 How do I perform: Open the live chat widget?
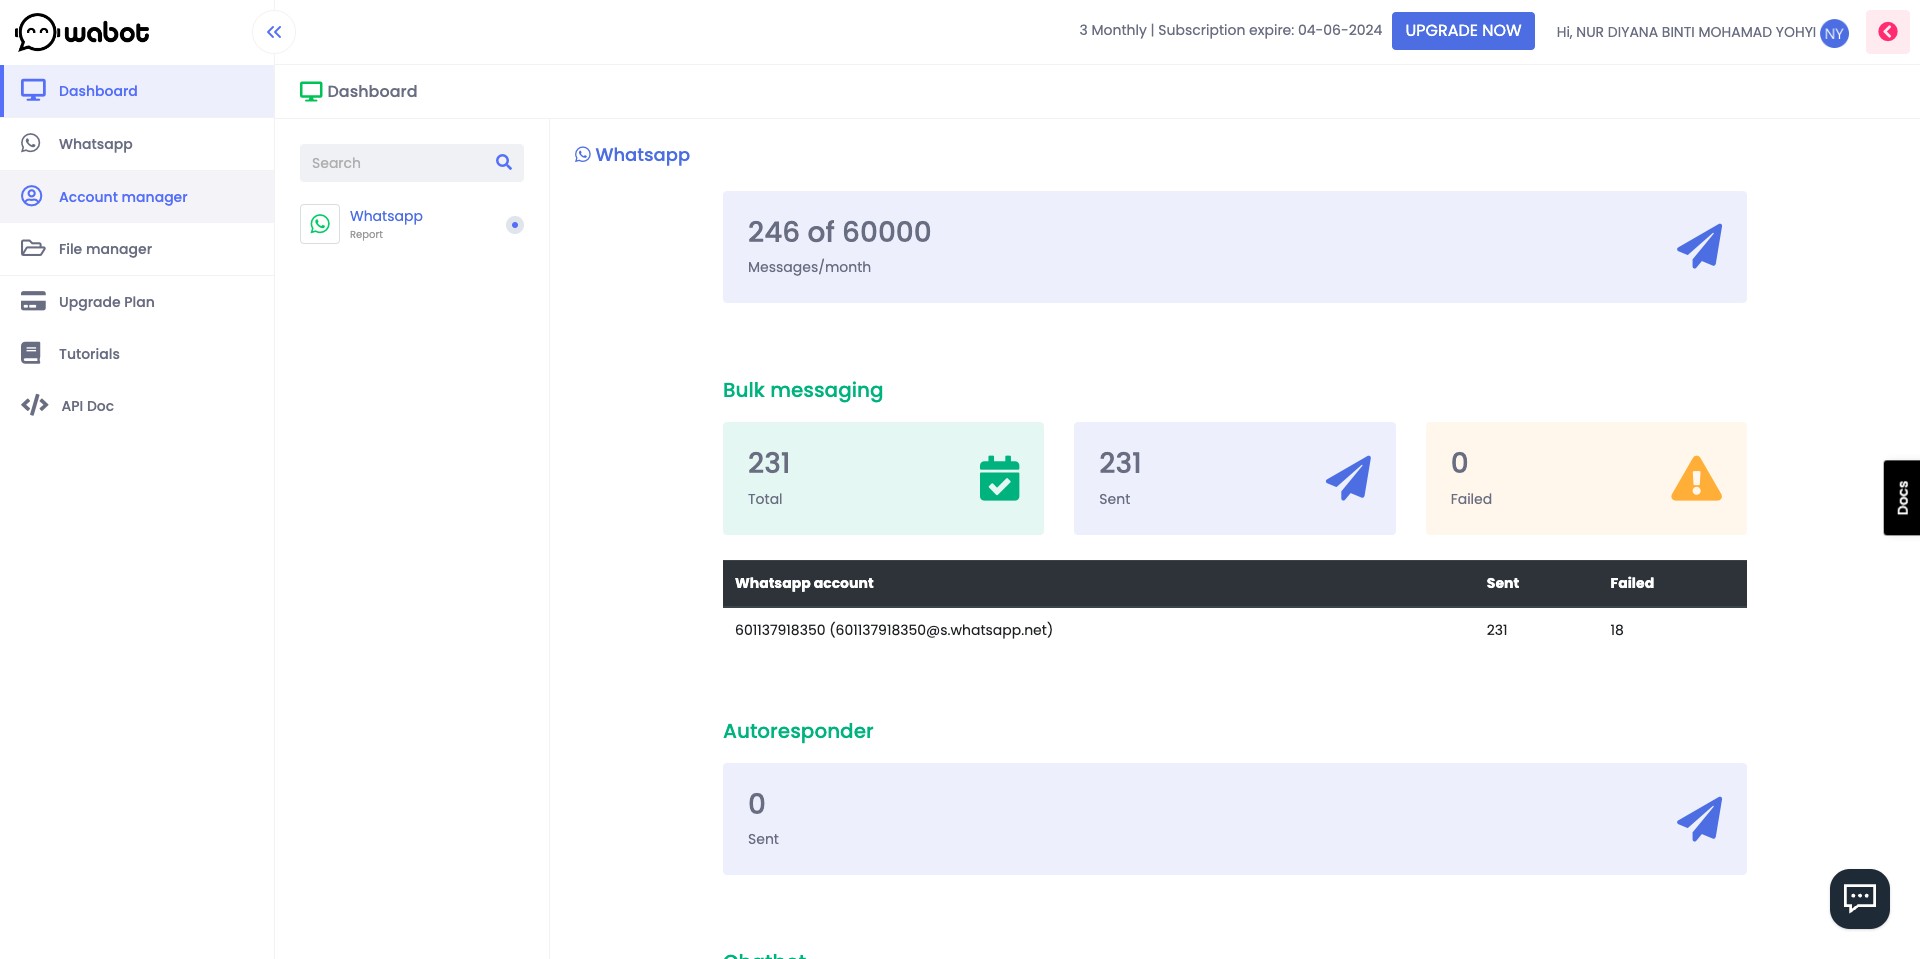point(1860,899)
